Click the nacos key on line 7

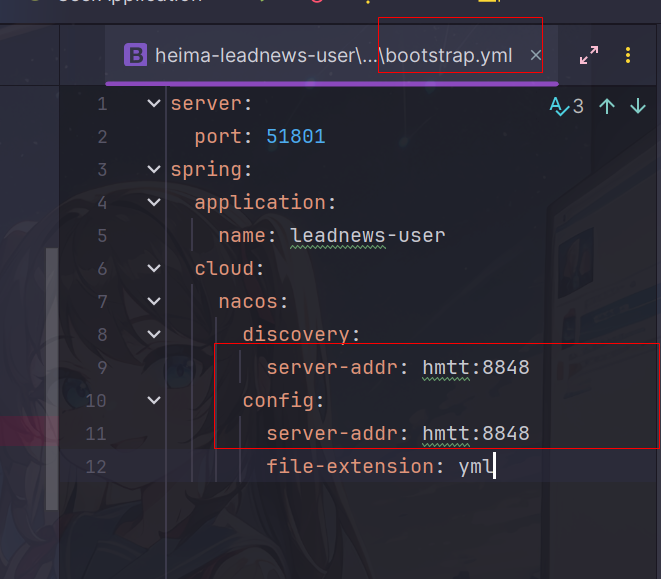(248, 302)
